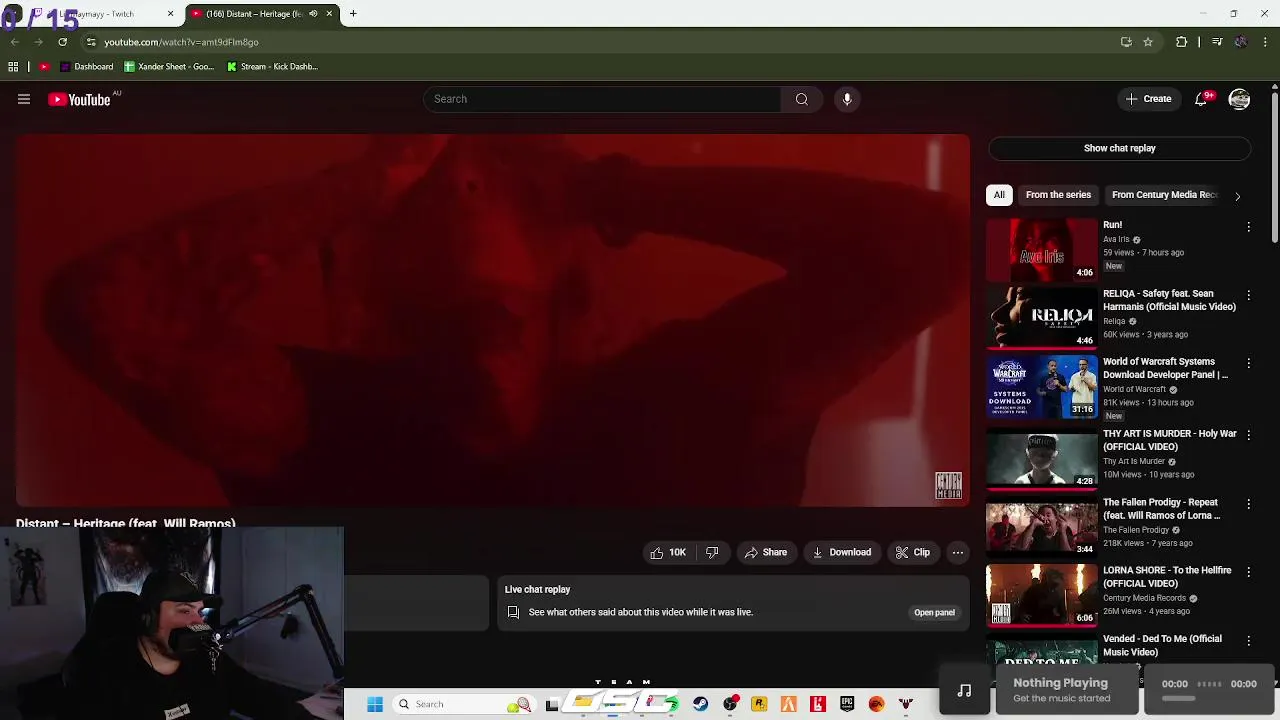The image size is (1280, 720).
Task: Download the video
Action: 841,552
